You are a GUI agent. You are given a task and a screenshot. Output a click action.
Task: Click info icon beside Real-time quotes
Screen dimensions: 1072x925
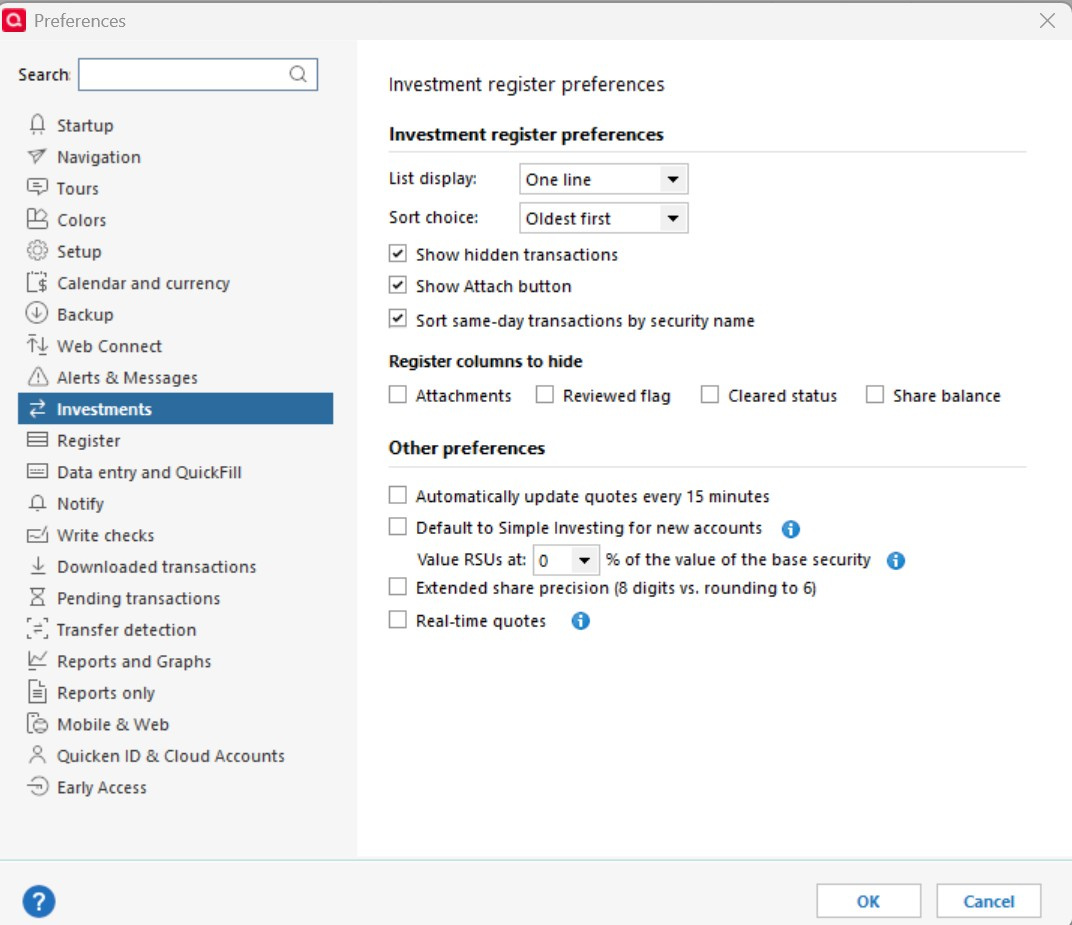click(x=580, y=621)
